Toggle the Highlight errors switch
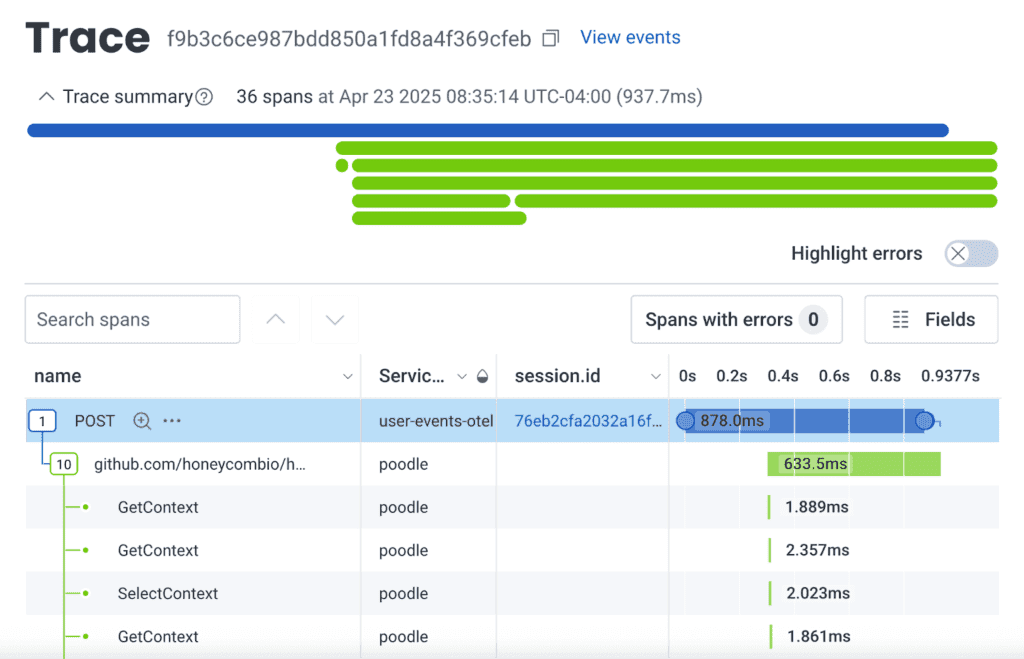This screenshot has height=659, width=1024. pyautogui.click(x=971, y=253)
